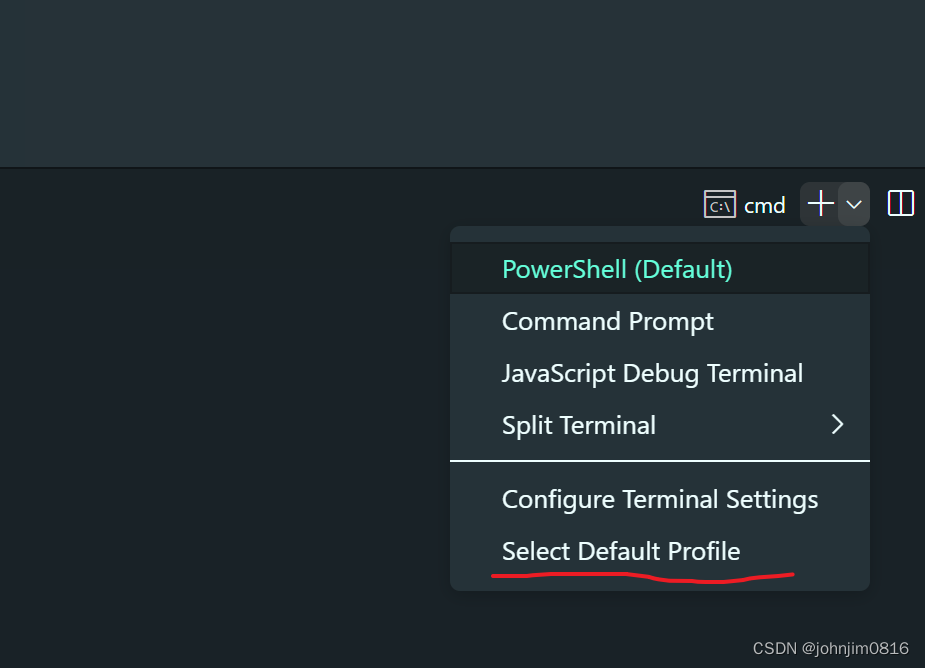This screenshot has width=925, height=668.
Task: Click Split Terminal's right-pointing arrow
Action: 838,425
